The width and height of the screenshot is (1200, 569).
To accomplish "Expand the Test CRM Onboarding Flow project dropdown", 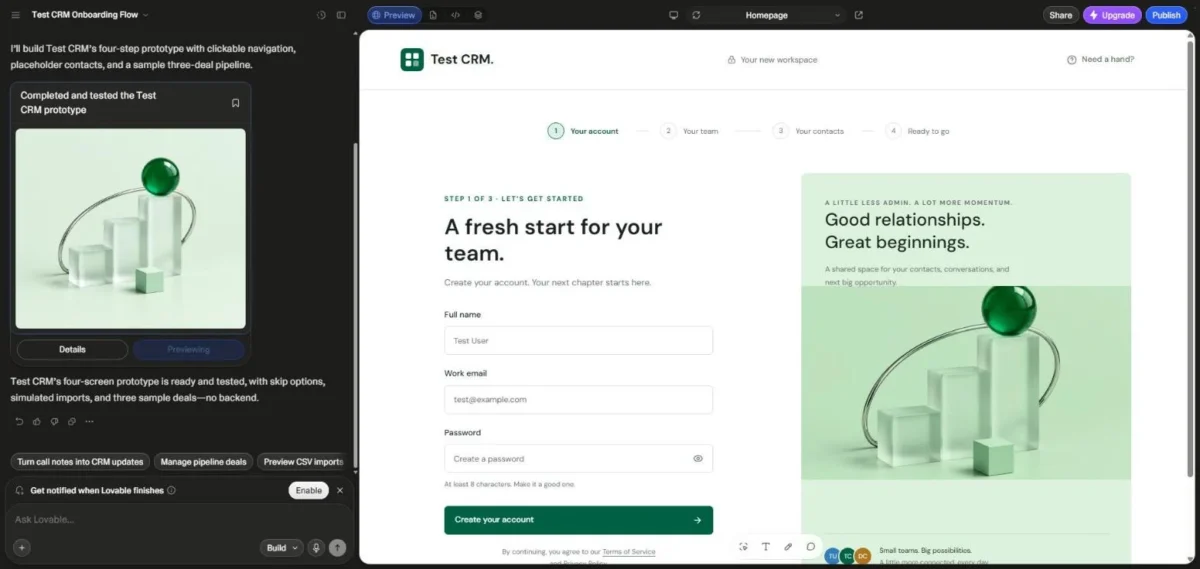I will 90,15.
